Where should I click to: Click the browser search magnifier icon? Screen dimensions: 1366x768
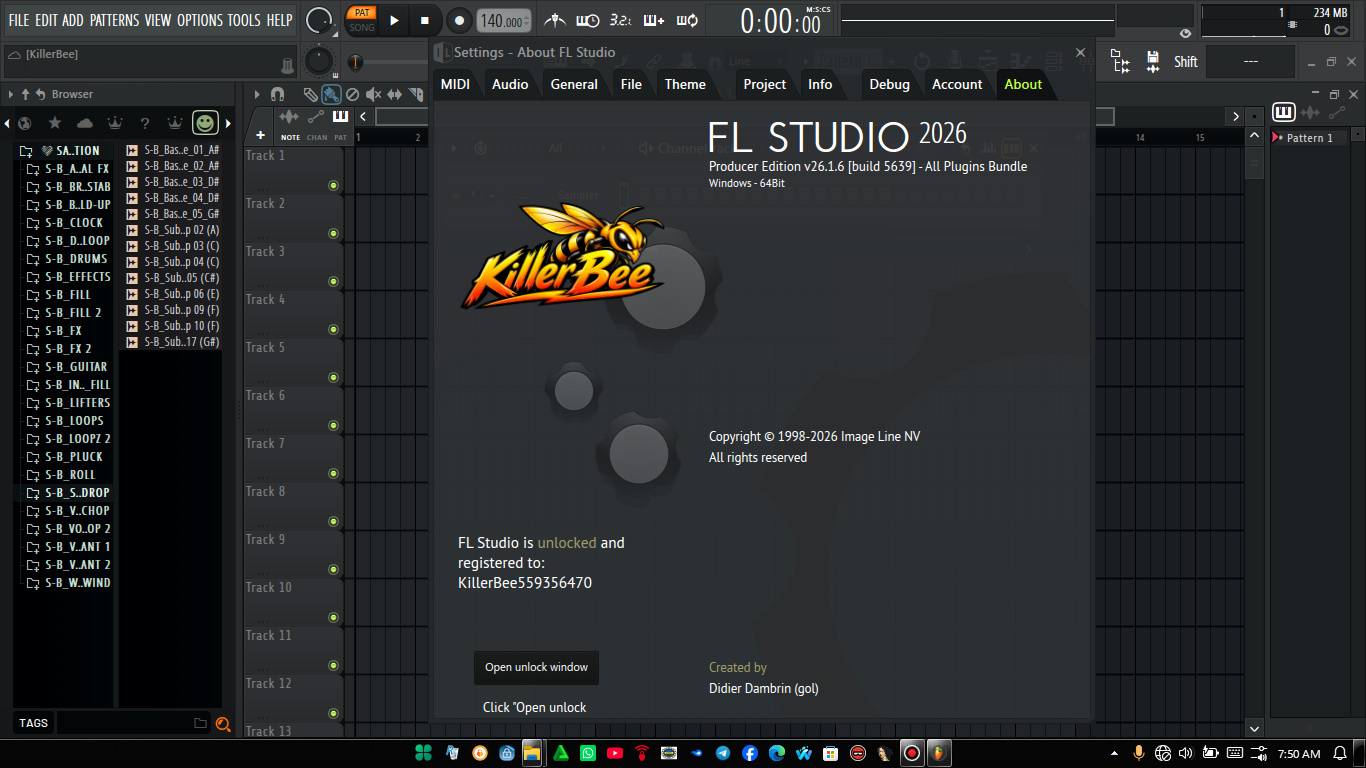(x=223, y=724)
